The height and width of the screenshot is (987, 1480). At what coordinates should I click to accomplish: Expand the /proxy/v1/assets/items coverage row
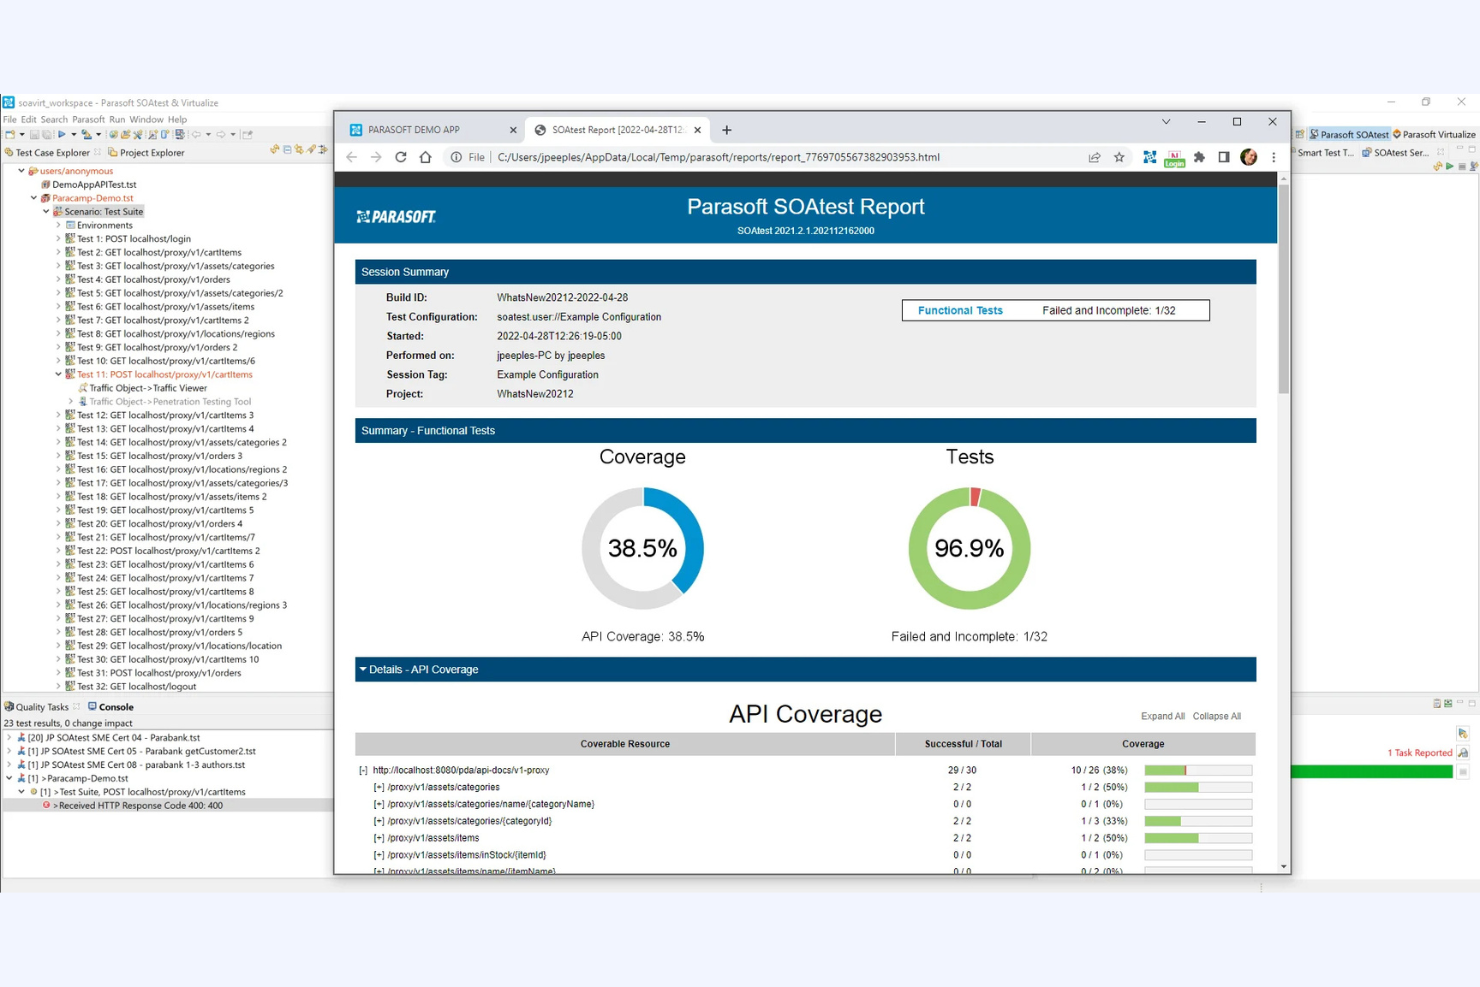tap(379, 838)
